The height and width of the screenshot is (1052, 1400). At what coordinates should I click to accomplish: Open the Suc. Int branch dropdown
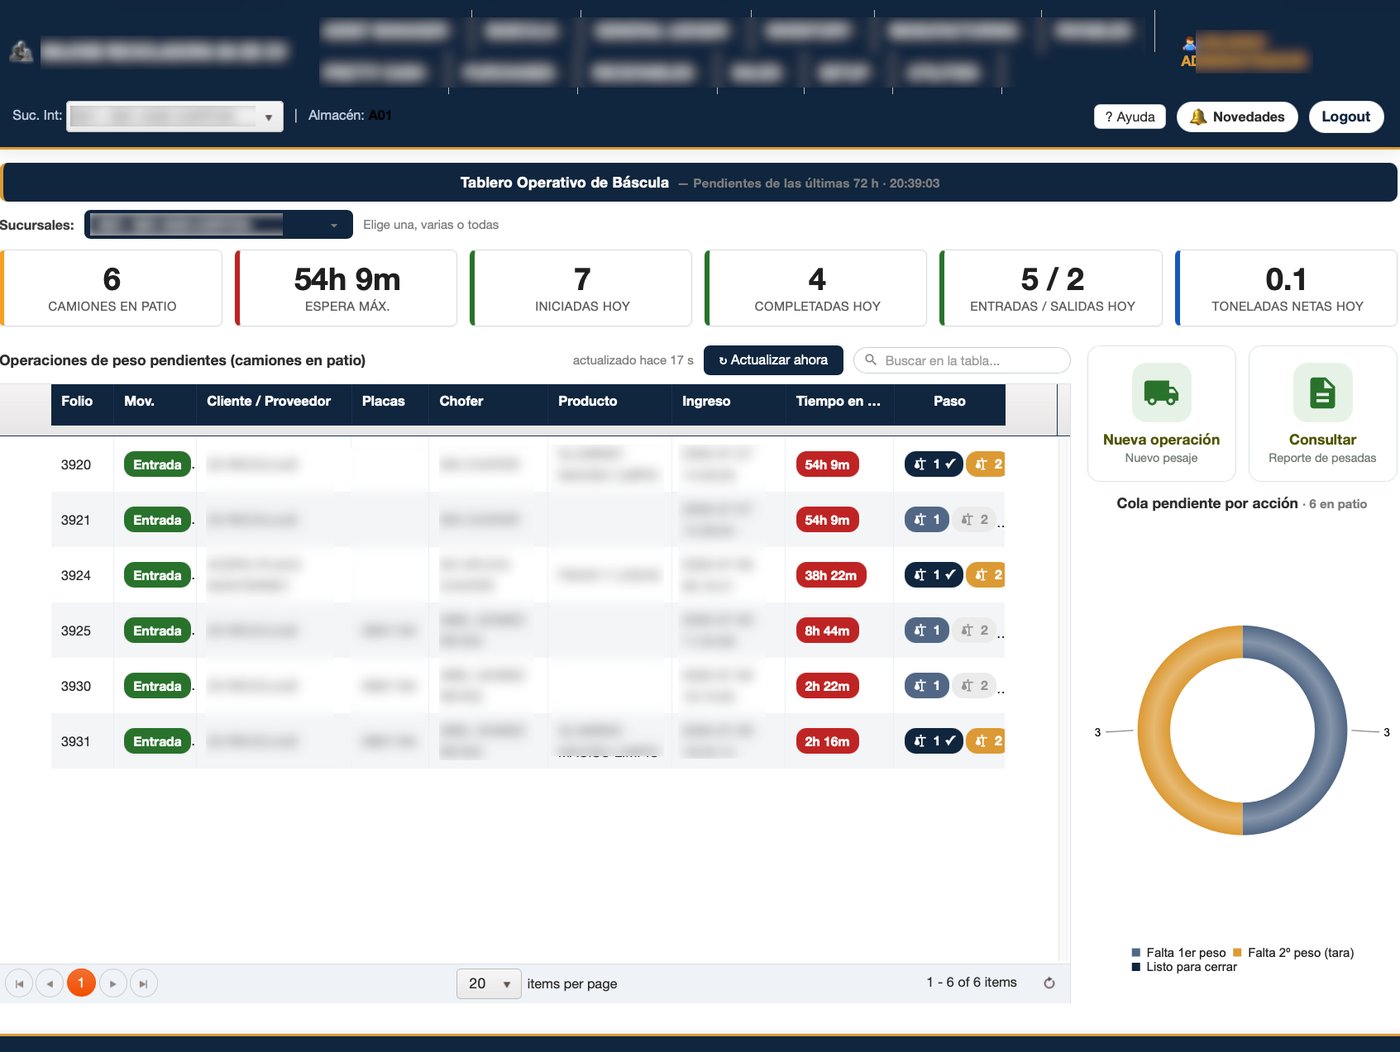175,116
